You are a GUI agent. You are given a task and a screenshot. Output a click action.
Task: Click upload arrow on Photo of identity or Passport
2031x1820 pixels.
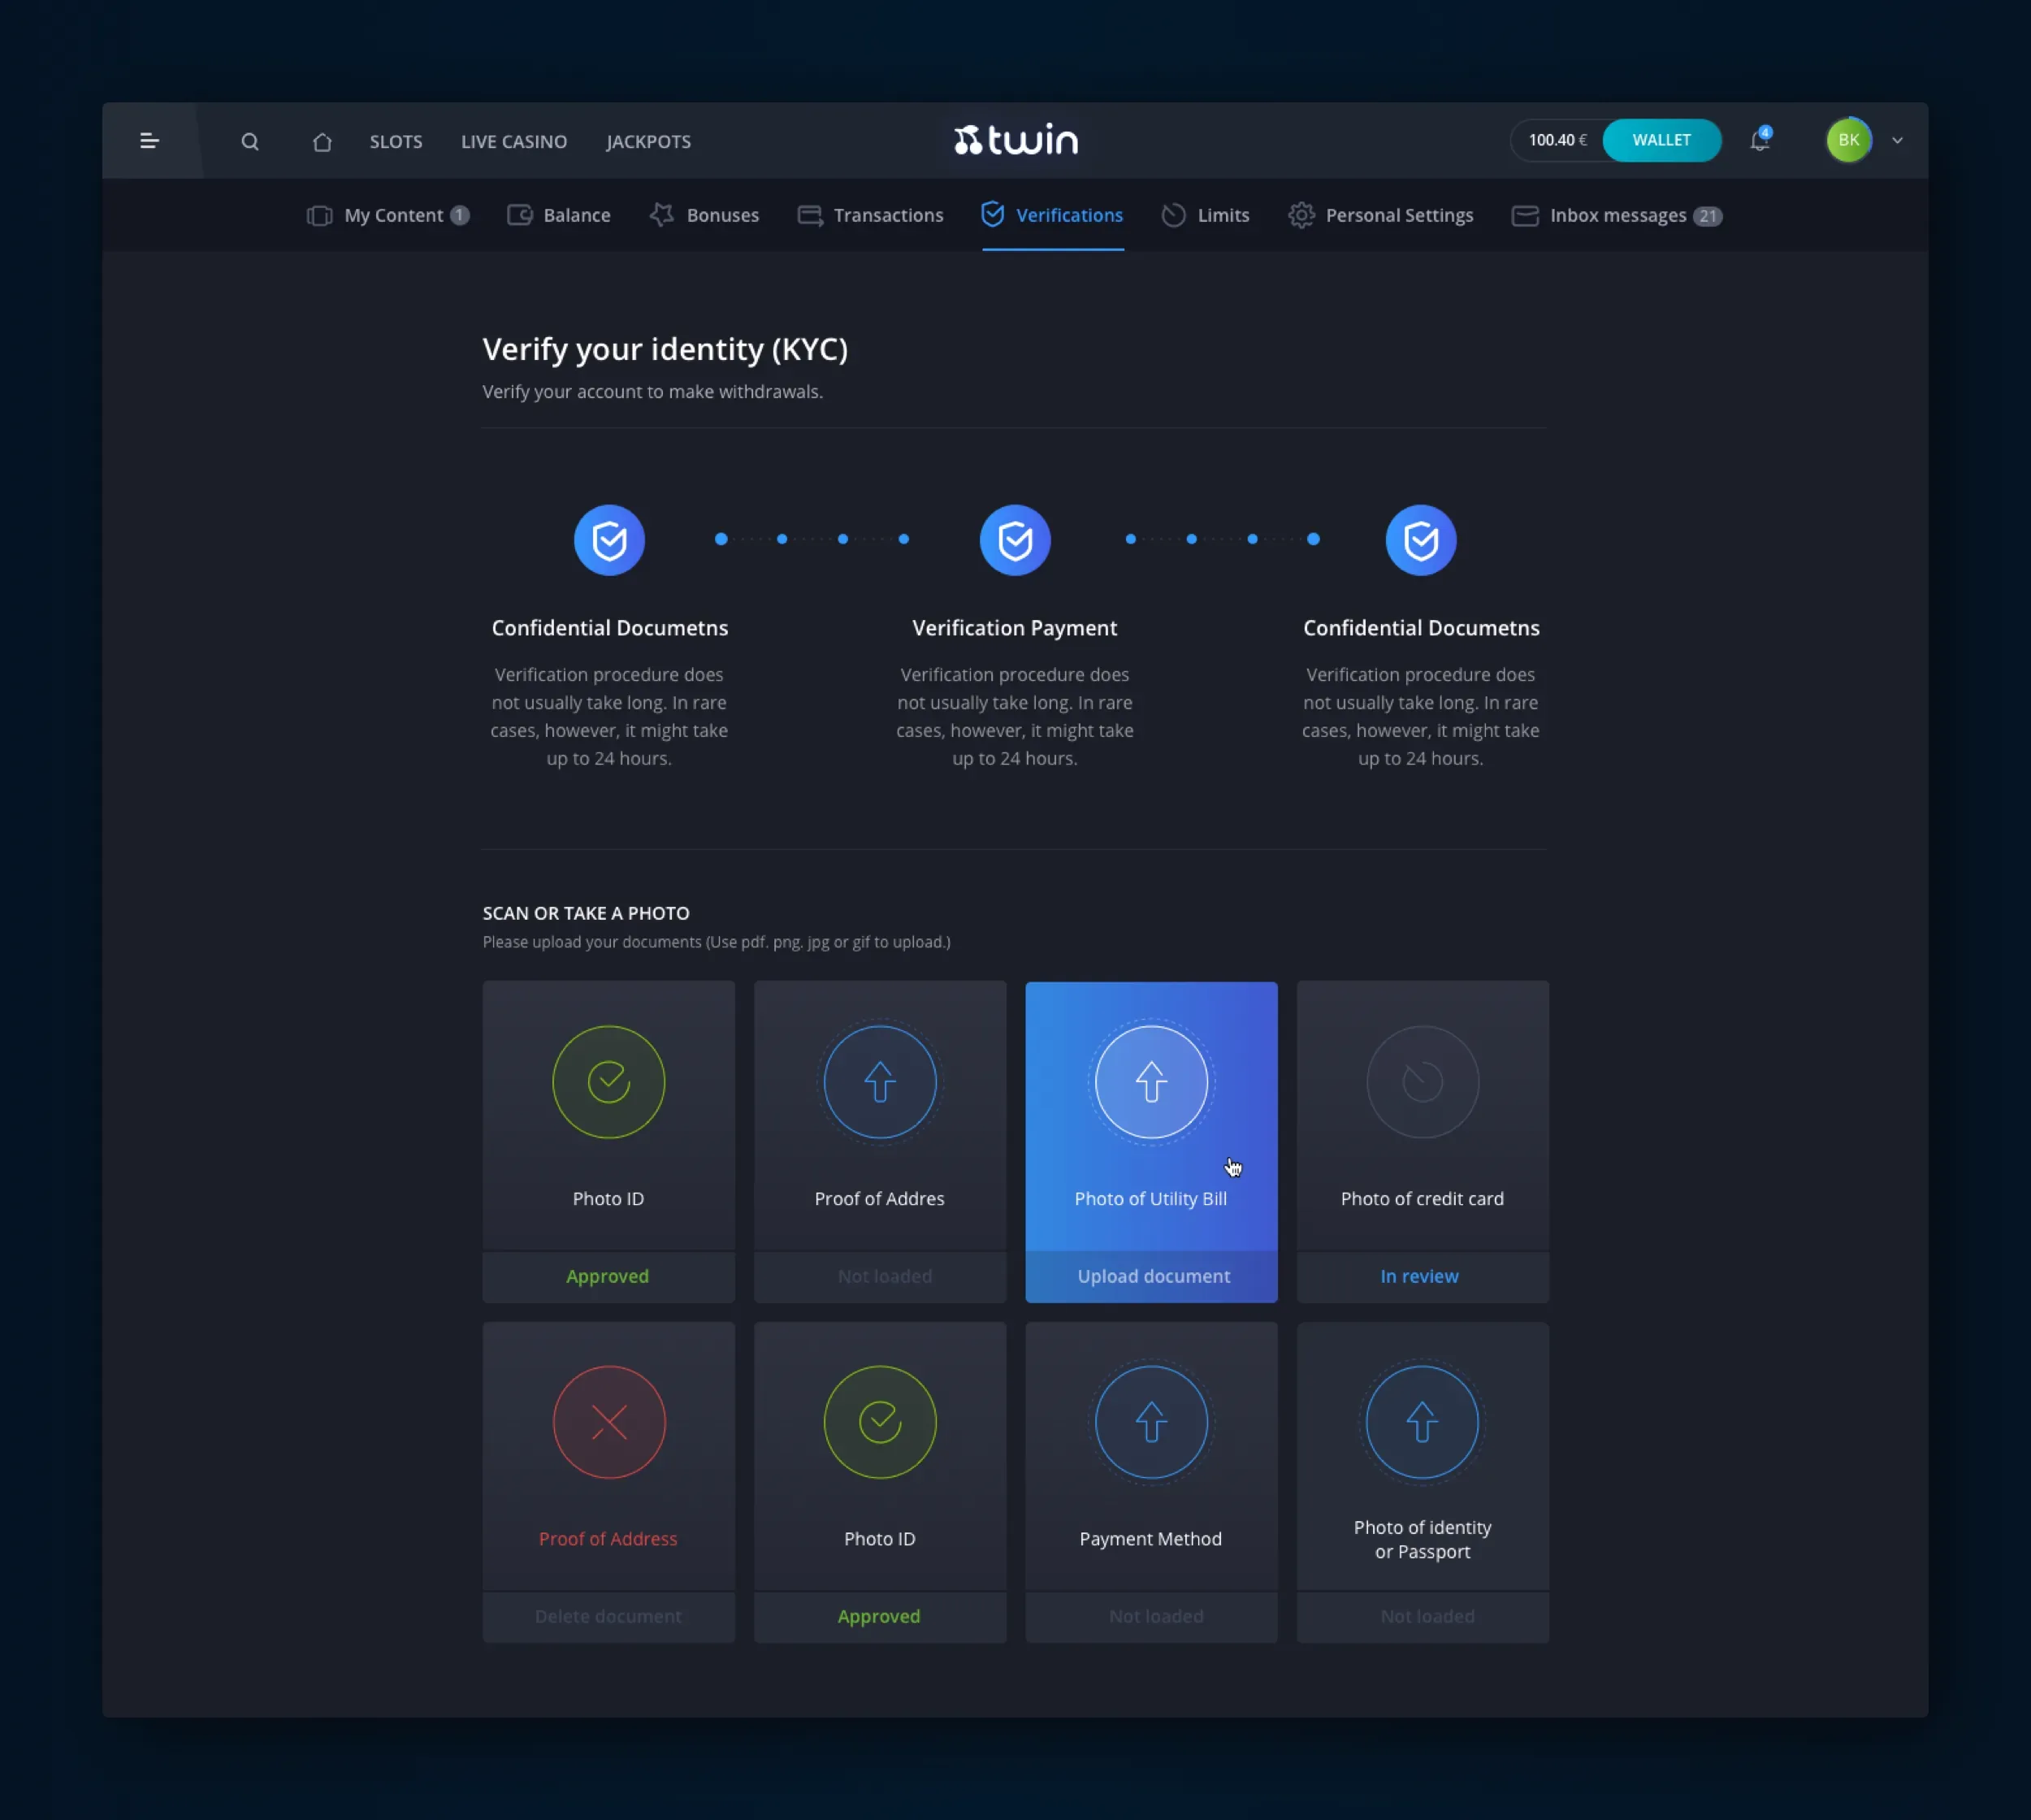coord(1422,1422)
